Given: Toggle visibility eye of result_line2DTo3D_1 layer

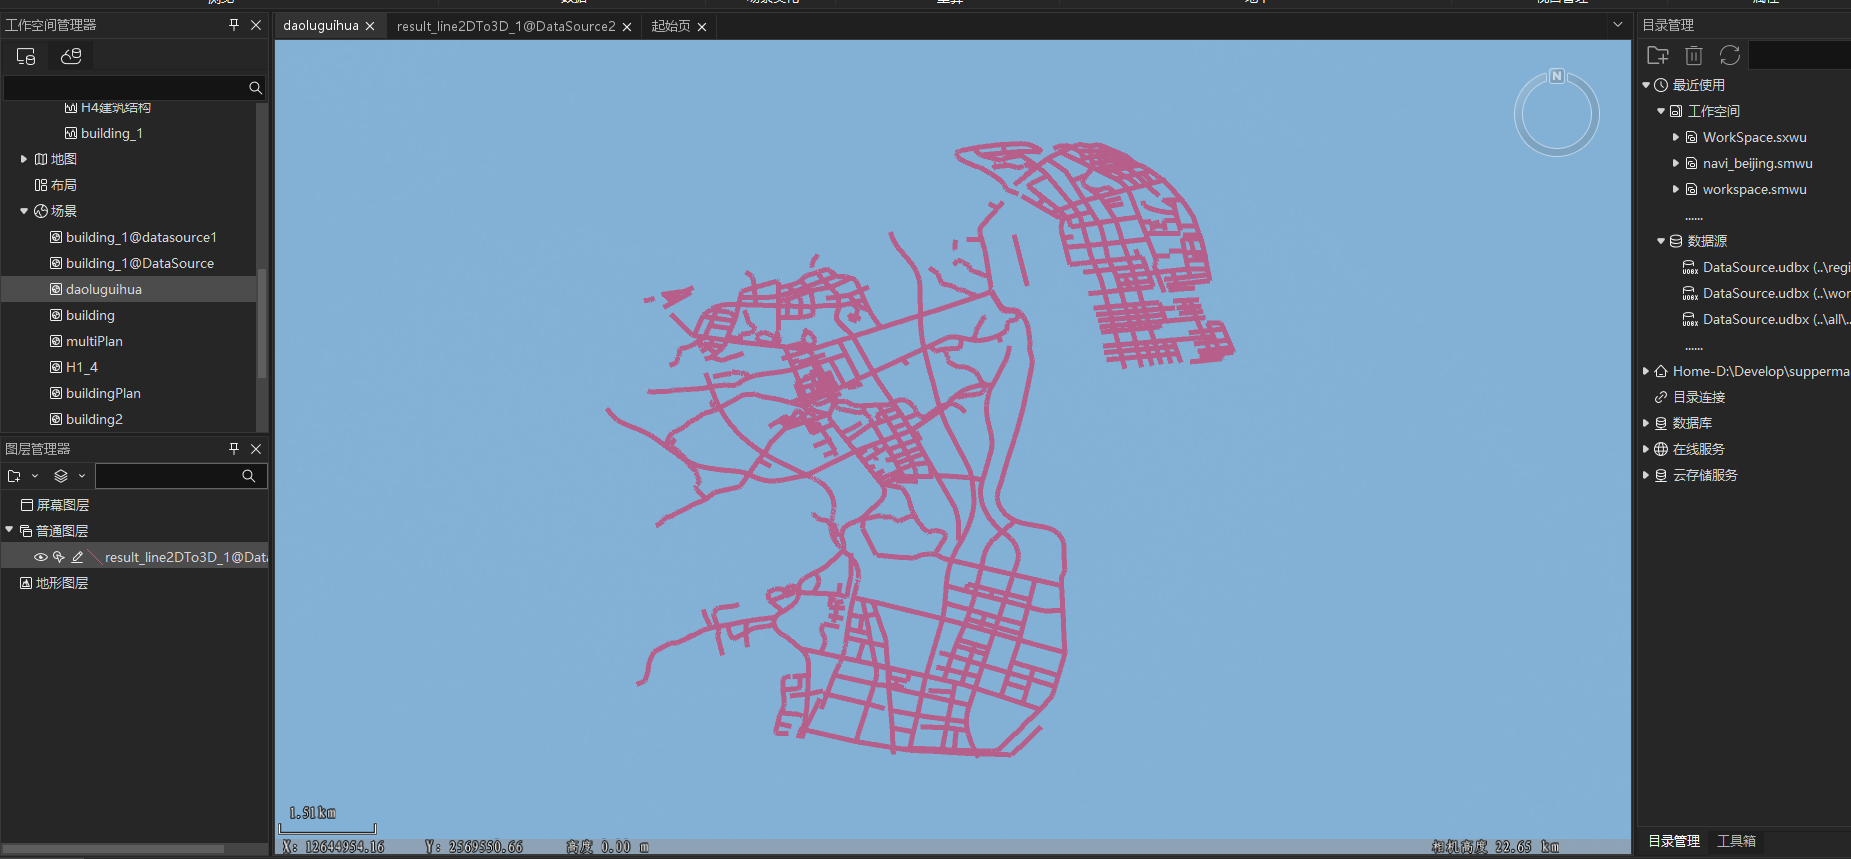Looking at the screenshot, I should click(x=41, y=557).
